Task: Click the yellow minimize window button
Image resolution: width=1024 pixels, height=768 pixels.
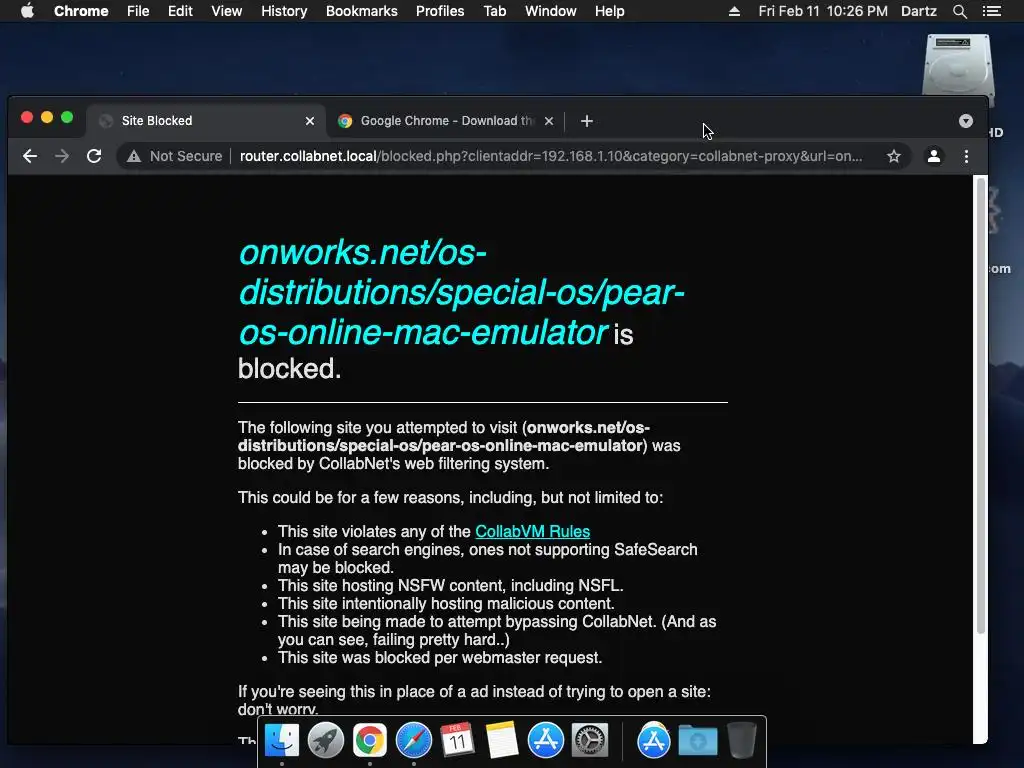Action: point(47,118)
